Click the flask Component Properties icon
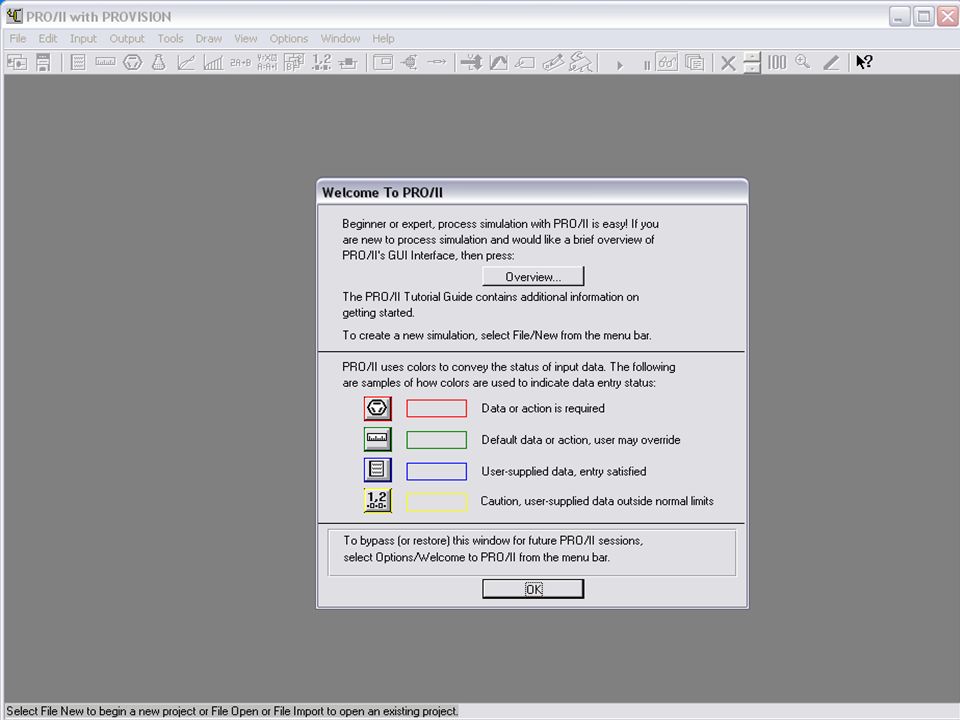 [159, 62]
